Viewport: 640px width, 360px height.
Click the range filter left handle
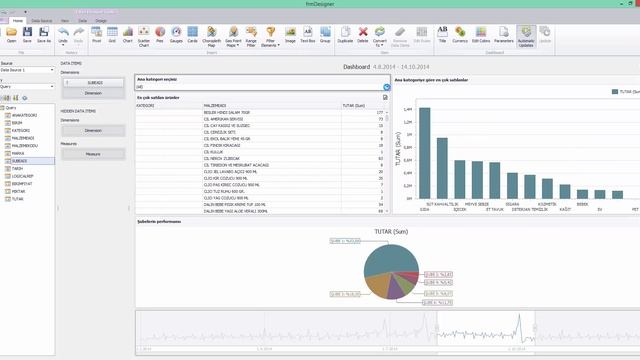click(437, 328)
